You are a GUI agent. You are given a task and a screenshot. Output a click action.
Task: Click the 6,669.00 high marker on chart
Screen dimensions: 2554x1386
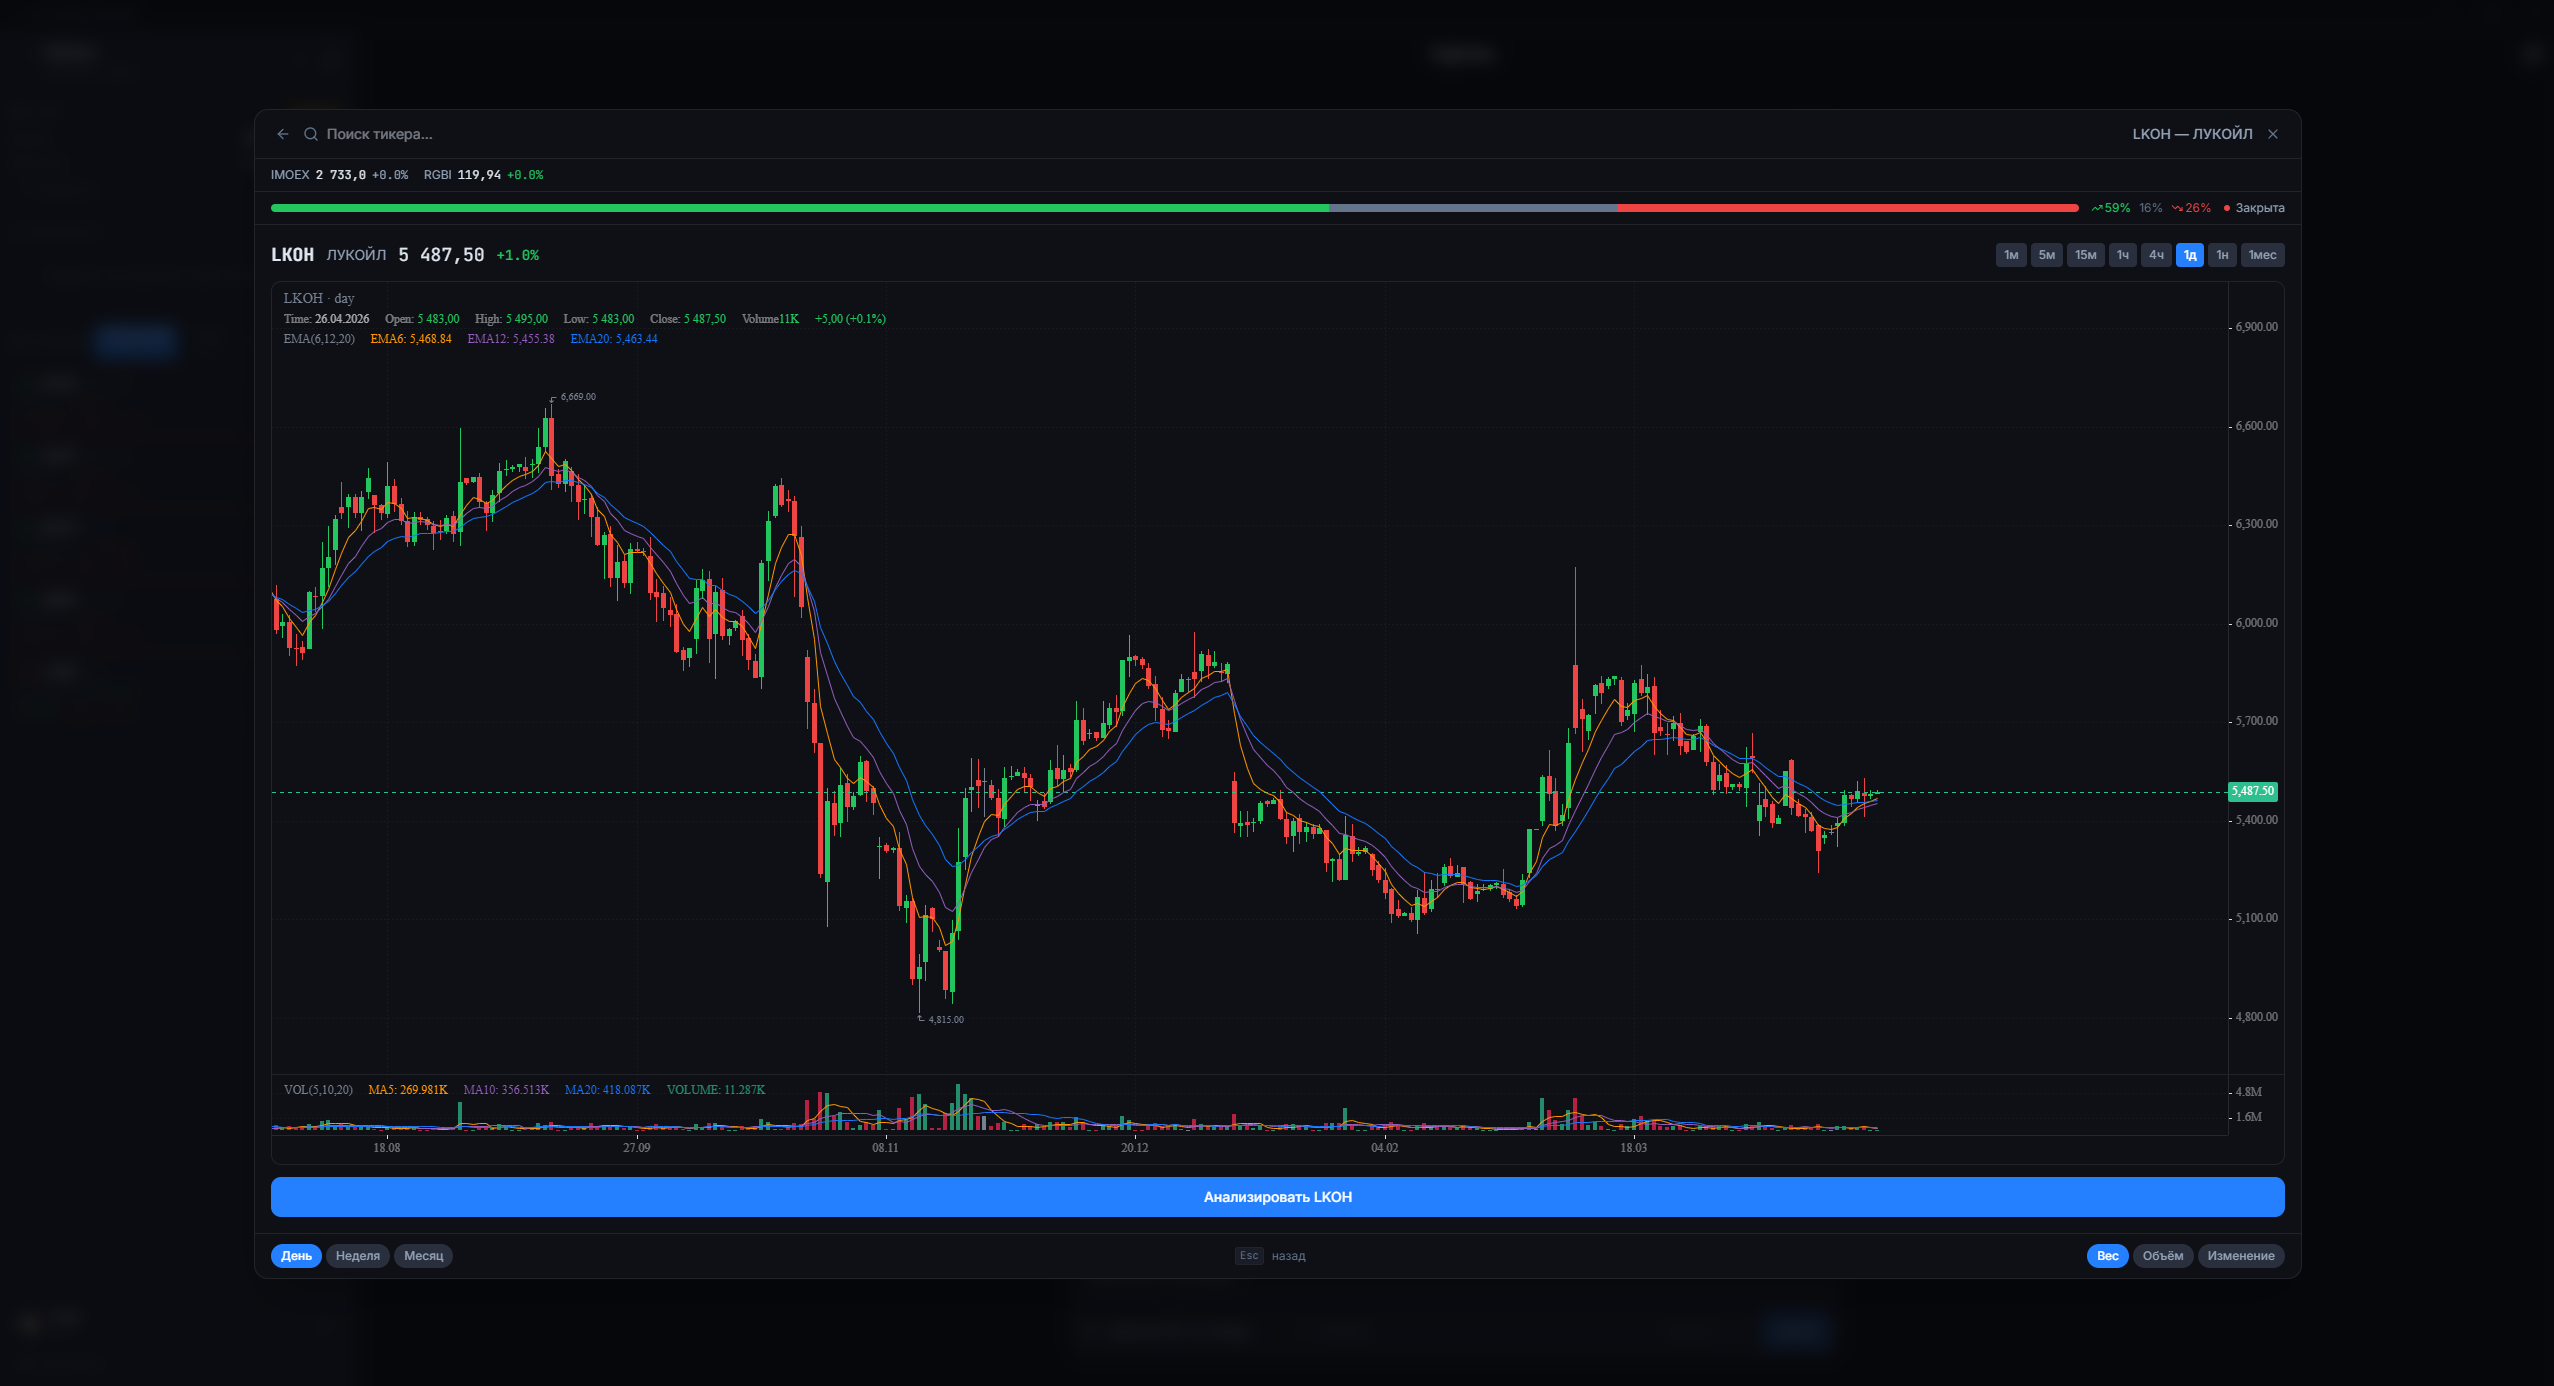[578, 397]
